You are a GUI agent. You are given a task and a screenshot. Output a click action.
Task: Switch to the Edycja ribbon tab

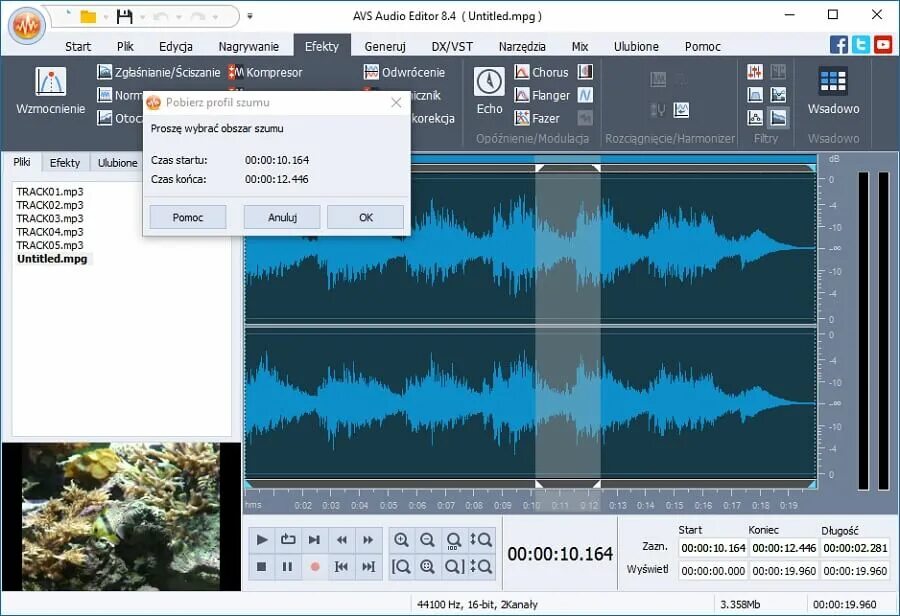pos(176,47)
